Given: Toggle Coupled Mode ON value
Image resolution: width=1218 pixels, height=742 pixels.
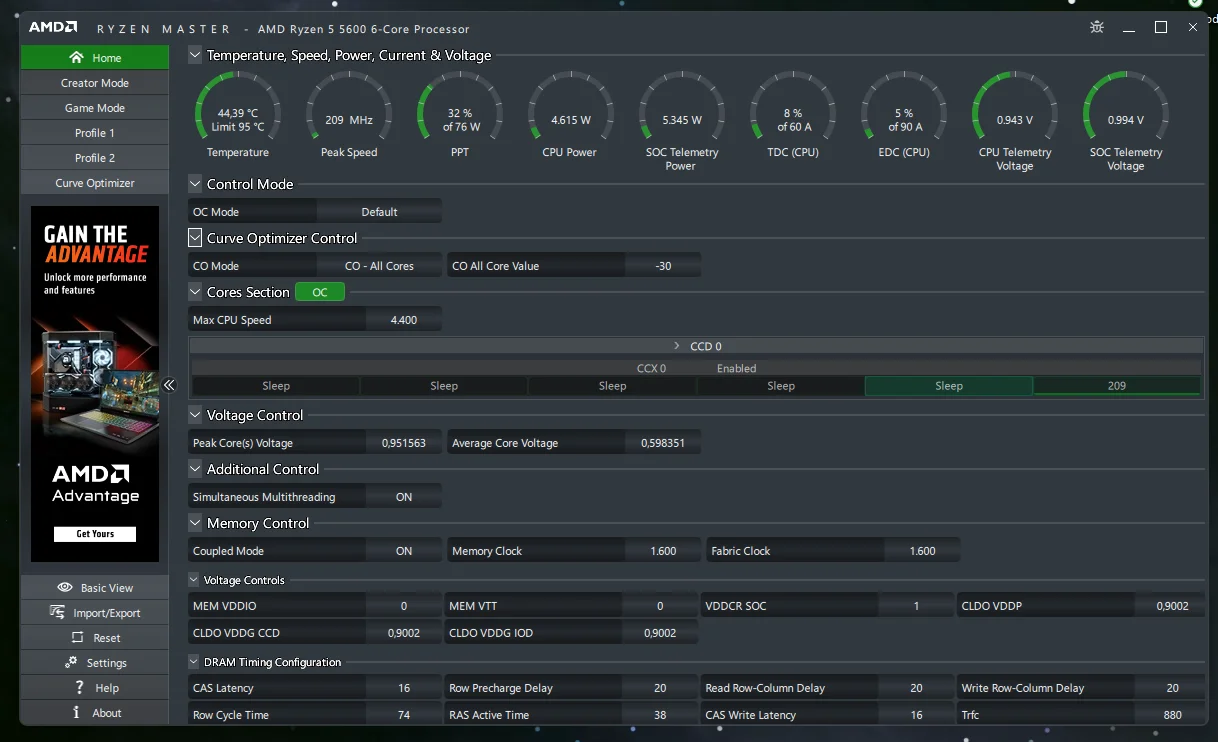Looking at the screenshot, I should click(404, 551).
